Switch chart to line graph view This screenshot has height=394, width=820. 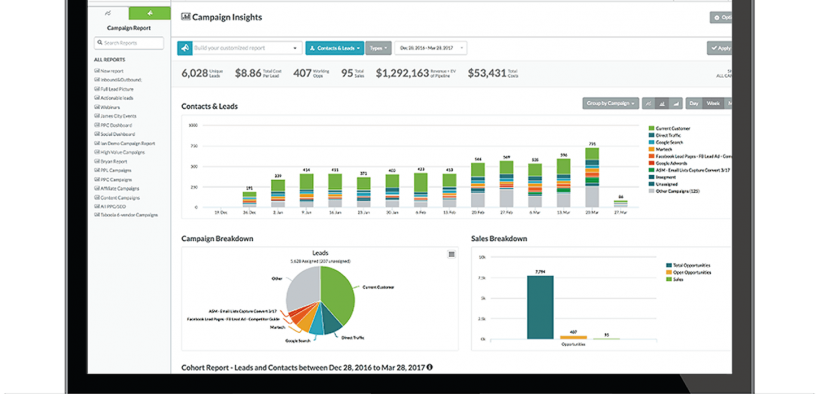coord(648,104)
